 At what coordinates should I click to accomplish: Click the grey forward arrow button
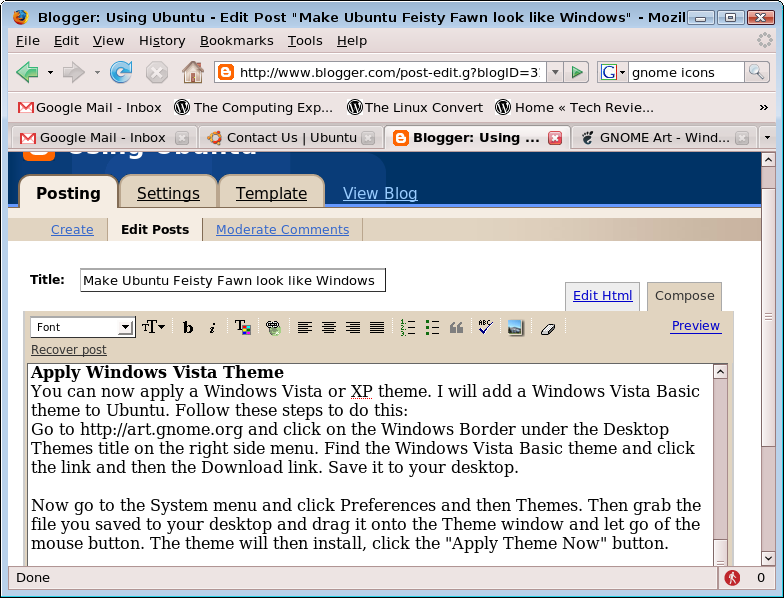pos(74,72)
